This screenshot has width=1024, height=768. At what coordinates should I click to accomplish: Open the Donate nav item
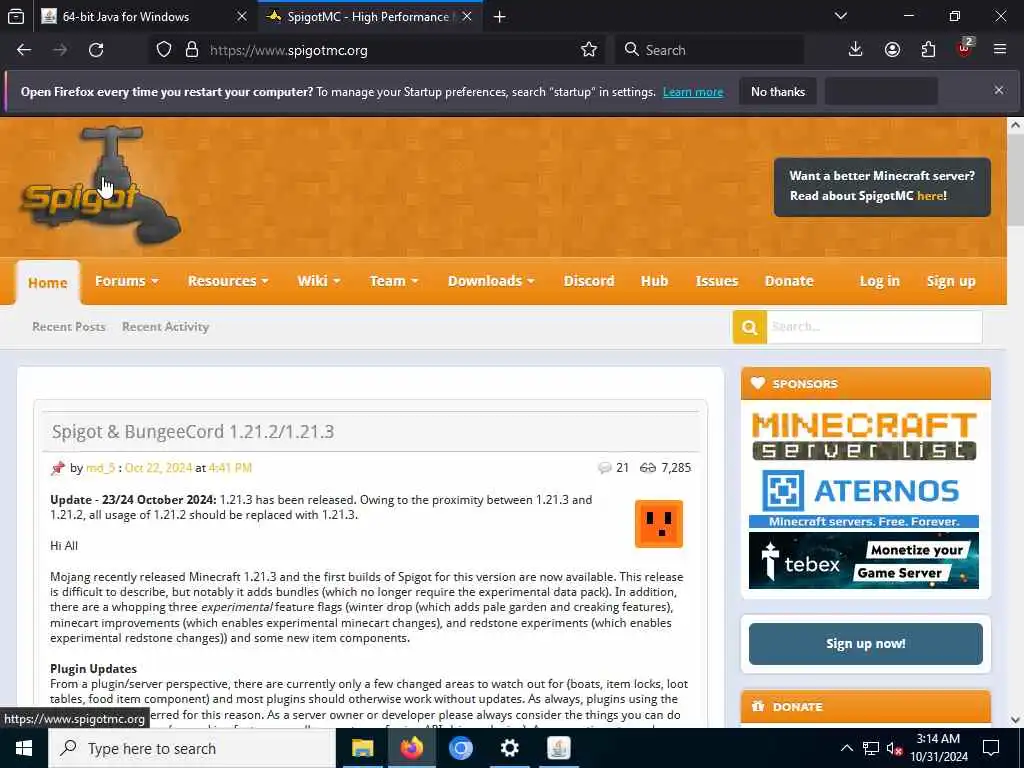pos(789,281)
